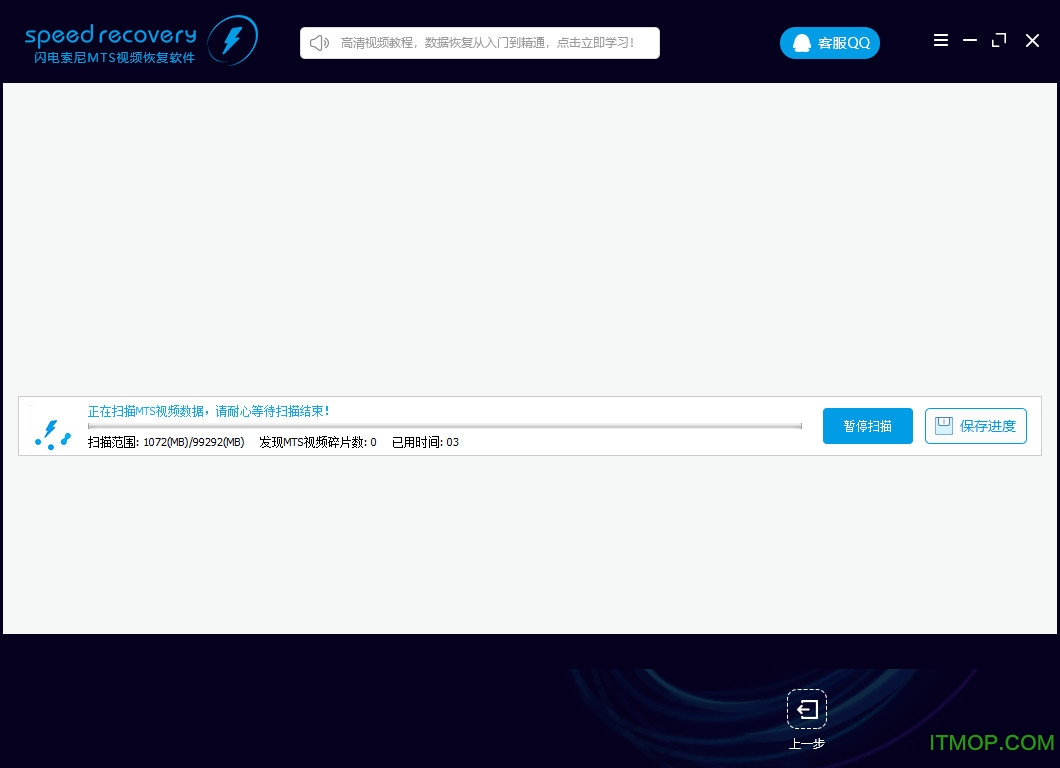Image resolution: width=1060 pixels, height=768 pixels.
Task: Click the 上一步 text label
Action: [806, 743]
